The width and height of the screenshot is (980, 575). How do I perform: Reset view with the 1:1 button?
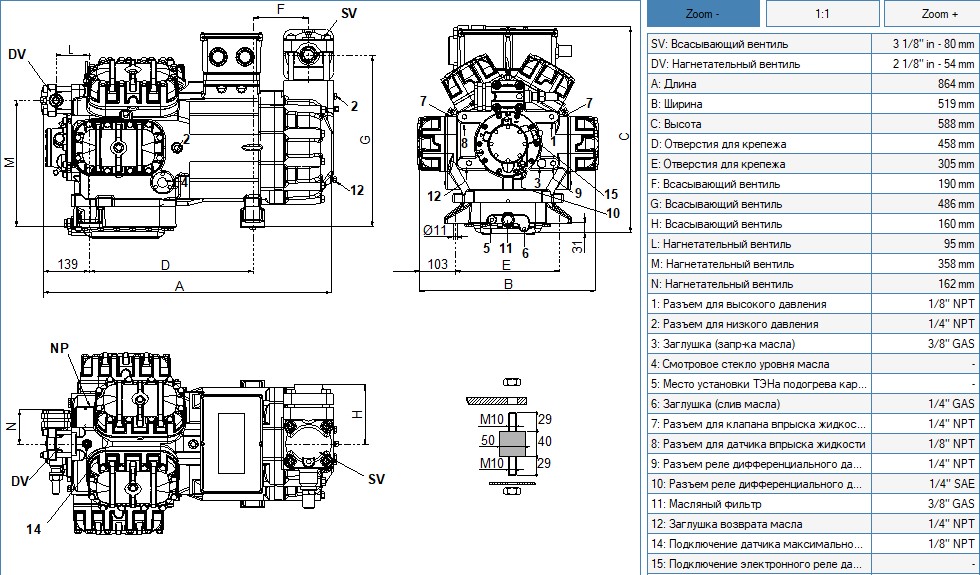(x=822, y=14)
